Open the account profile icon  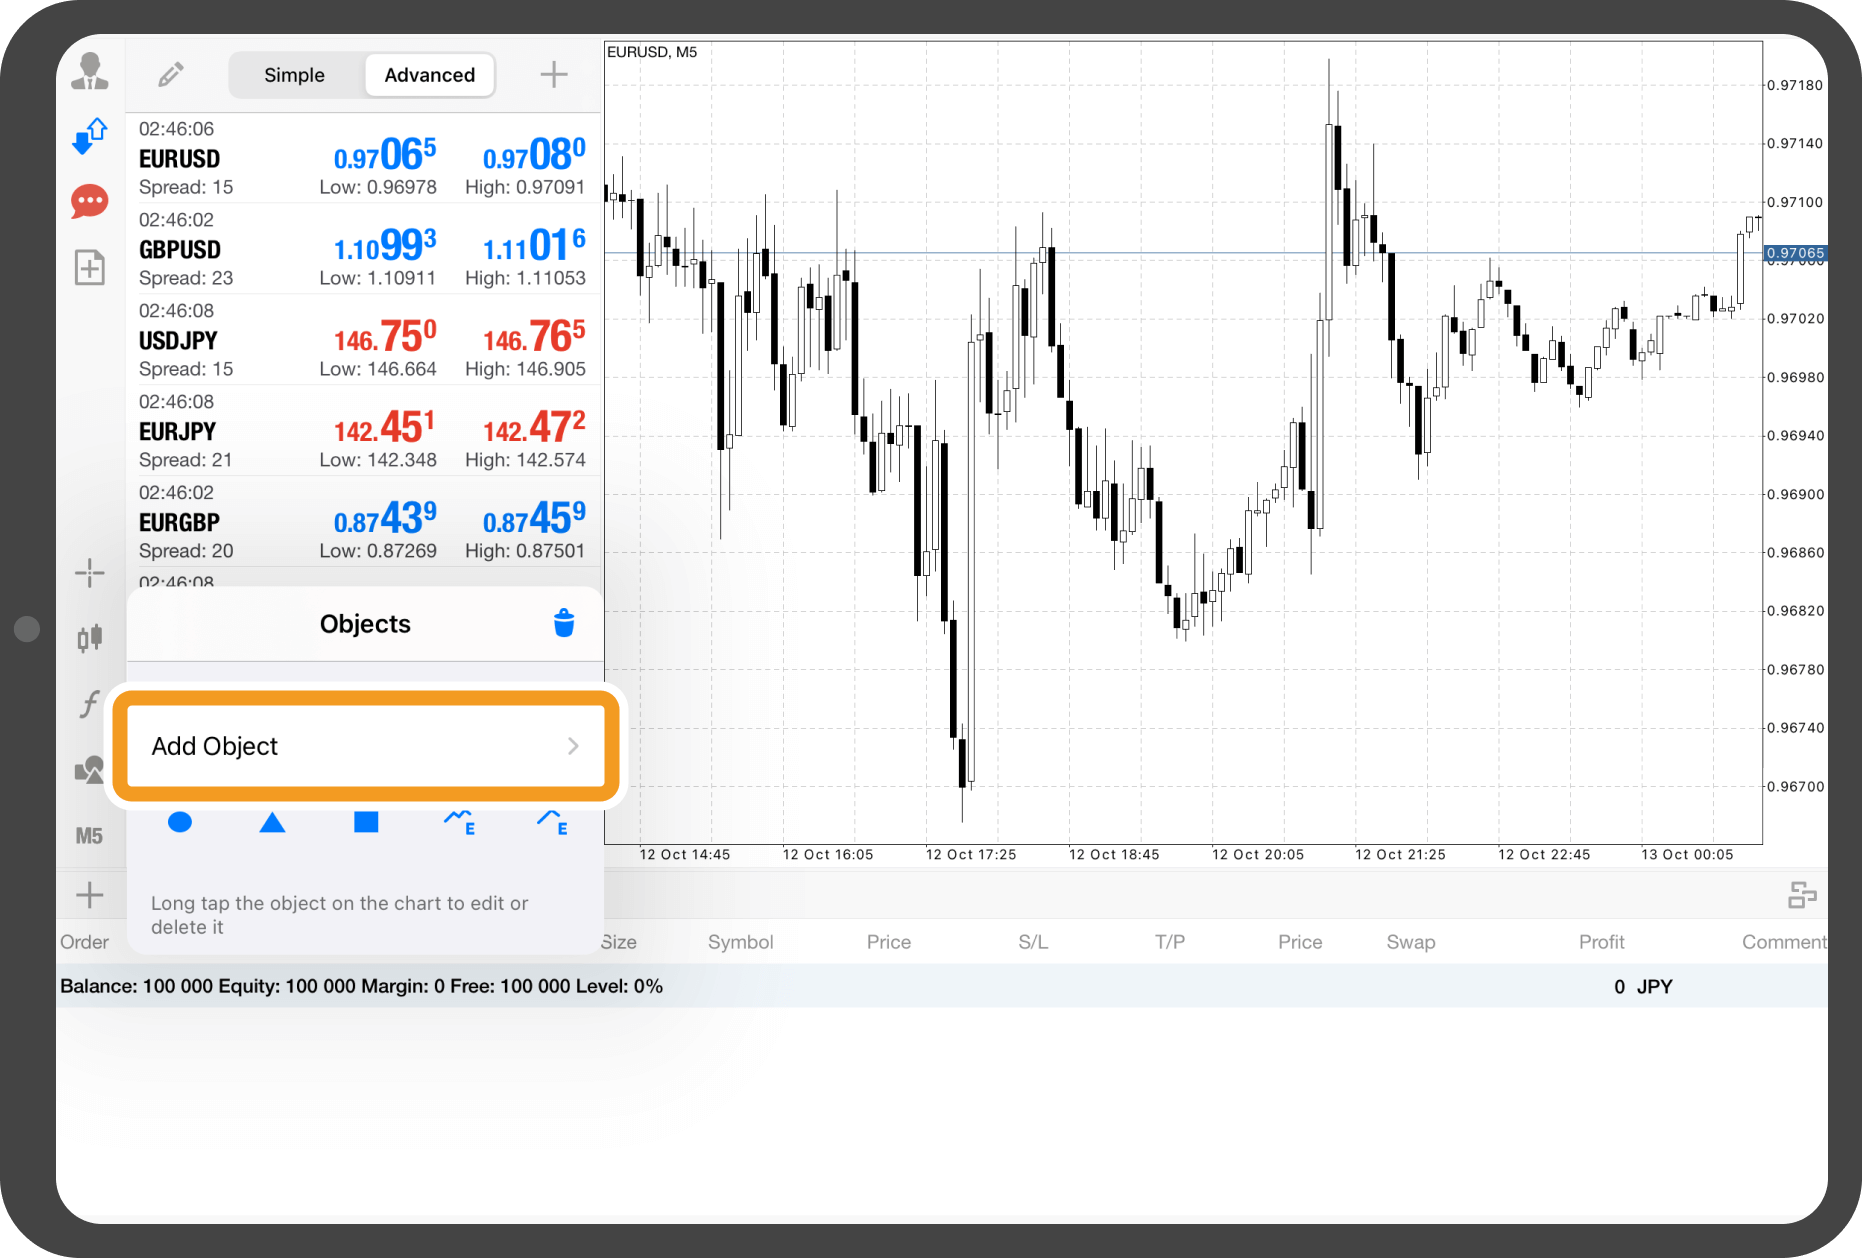[x=90, y=72]
